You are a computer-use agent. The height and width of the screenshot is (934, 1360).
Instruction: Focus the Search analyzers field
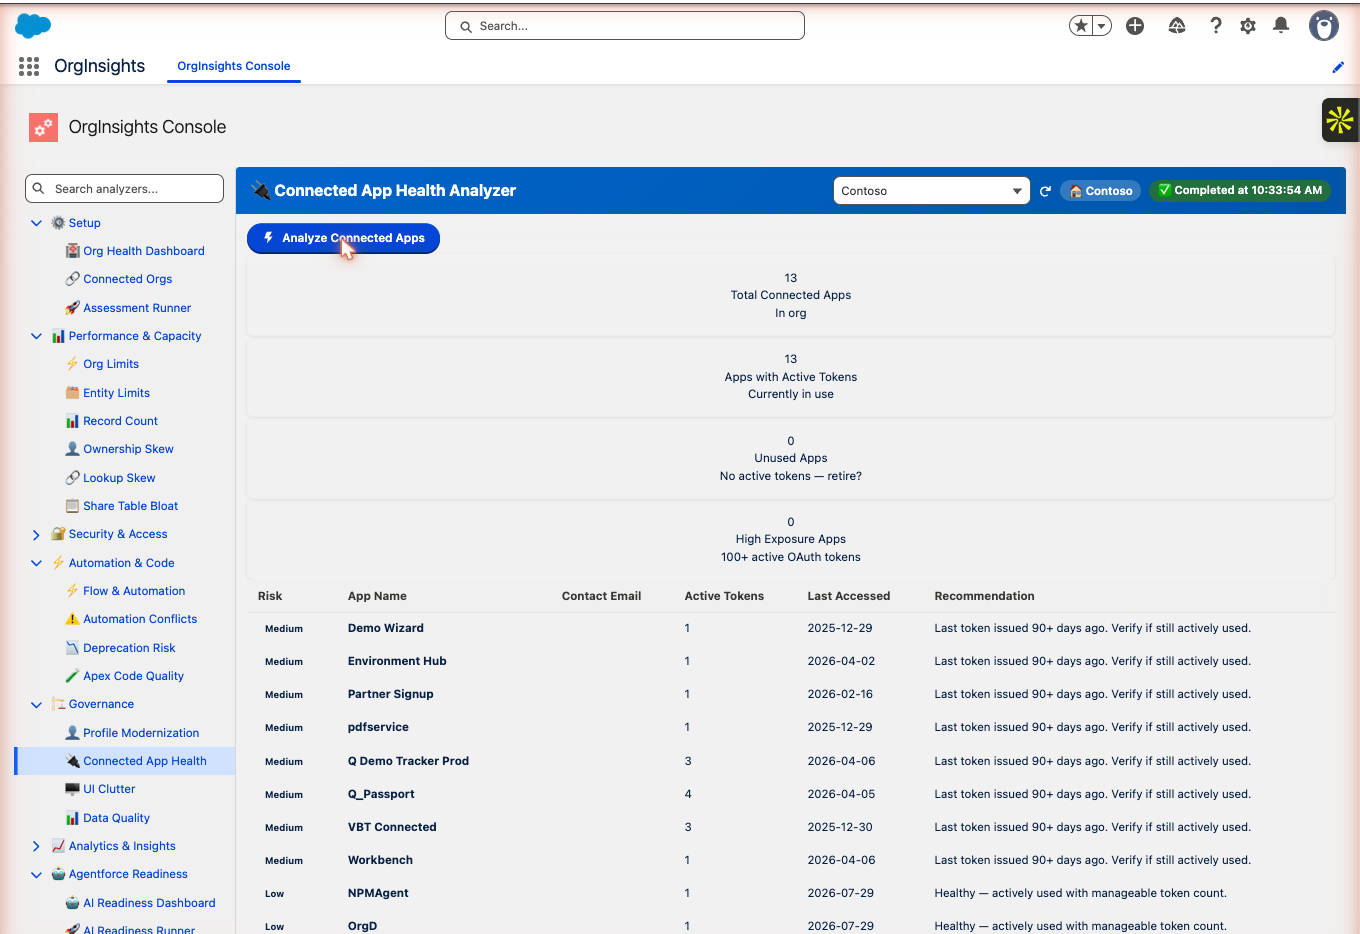click(124, 189)
